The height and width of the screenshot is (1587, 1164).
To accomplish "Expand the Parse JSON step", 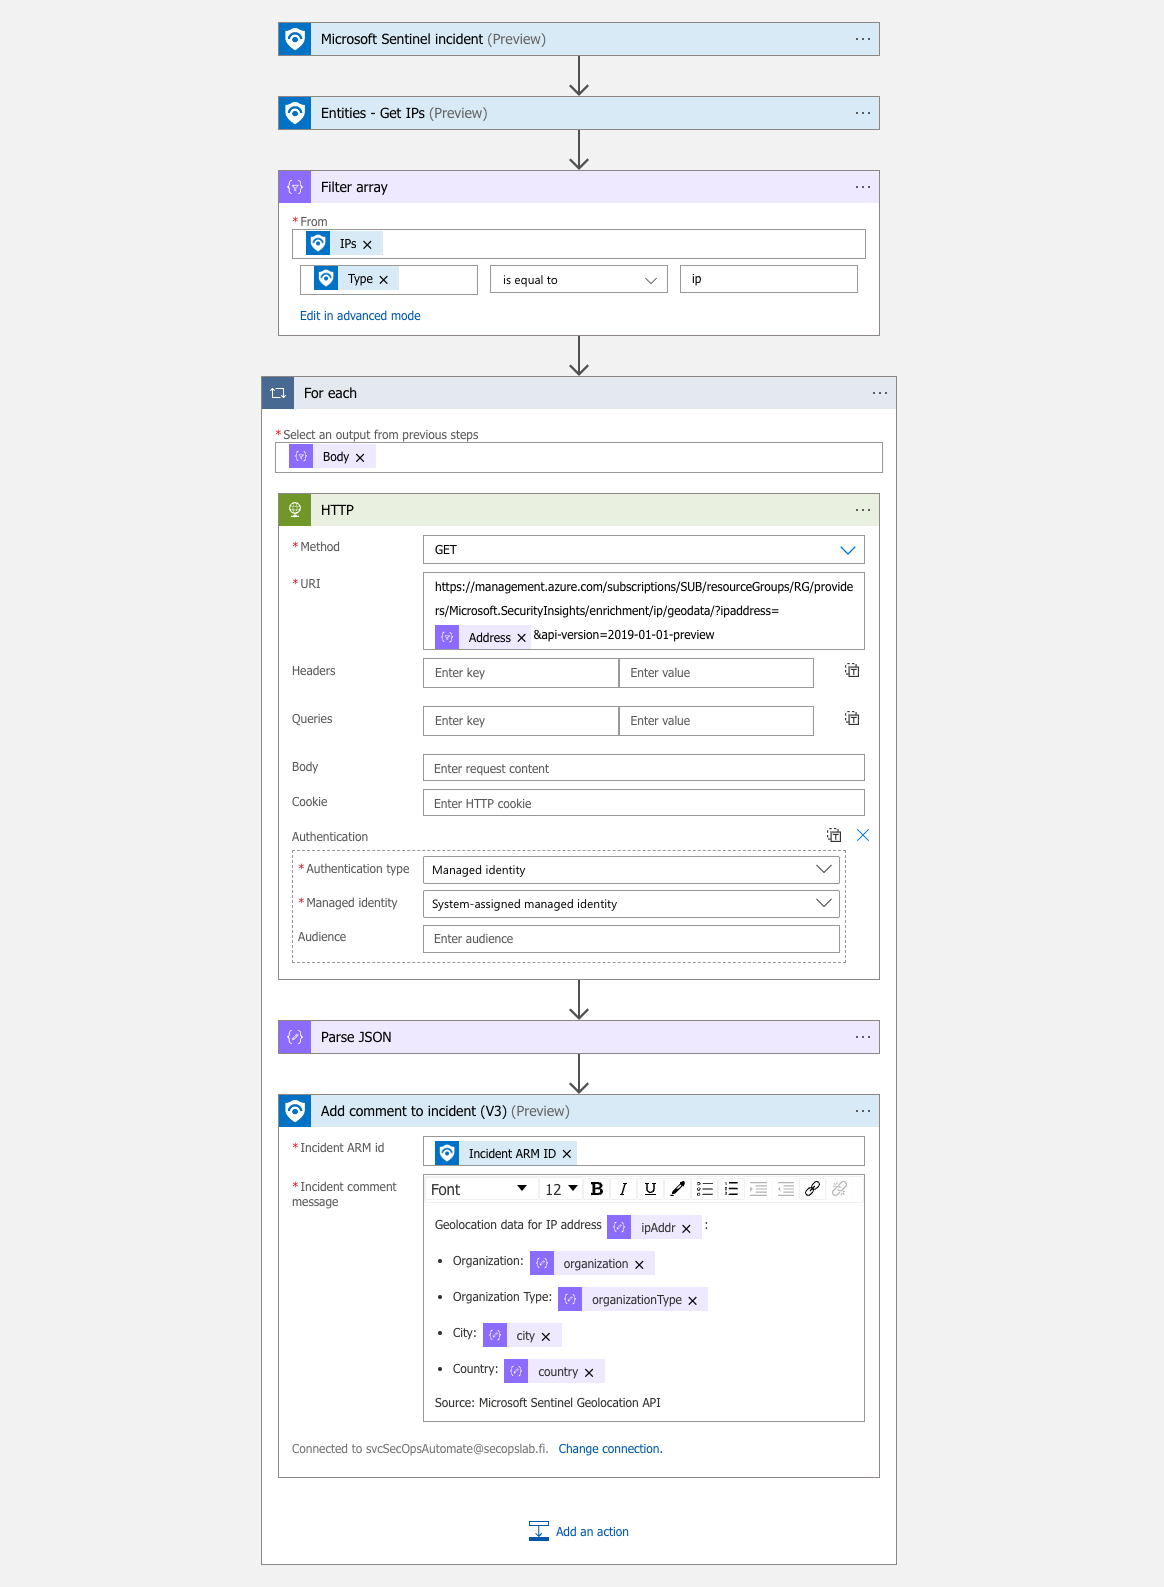I will (579, 1037).
